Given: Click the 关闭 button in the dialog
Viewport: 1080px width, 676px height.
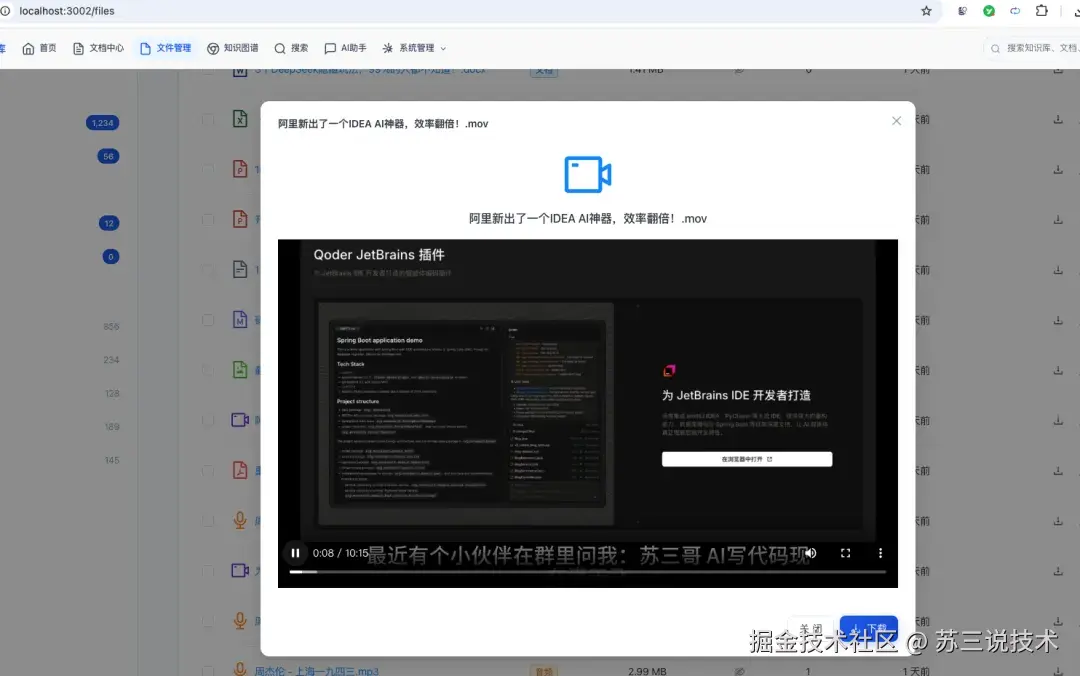Looking at the screenshot, I should 811,628.
